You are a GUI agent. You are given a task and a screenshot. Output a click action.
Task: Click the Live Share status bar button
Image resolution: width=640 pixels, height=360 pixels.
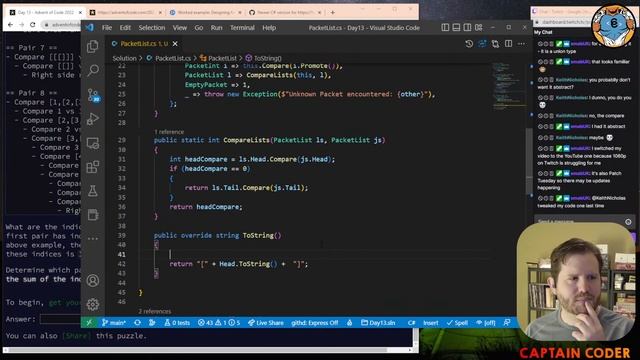tap(266, 322)
